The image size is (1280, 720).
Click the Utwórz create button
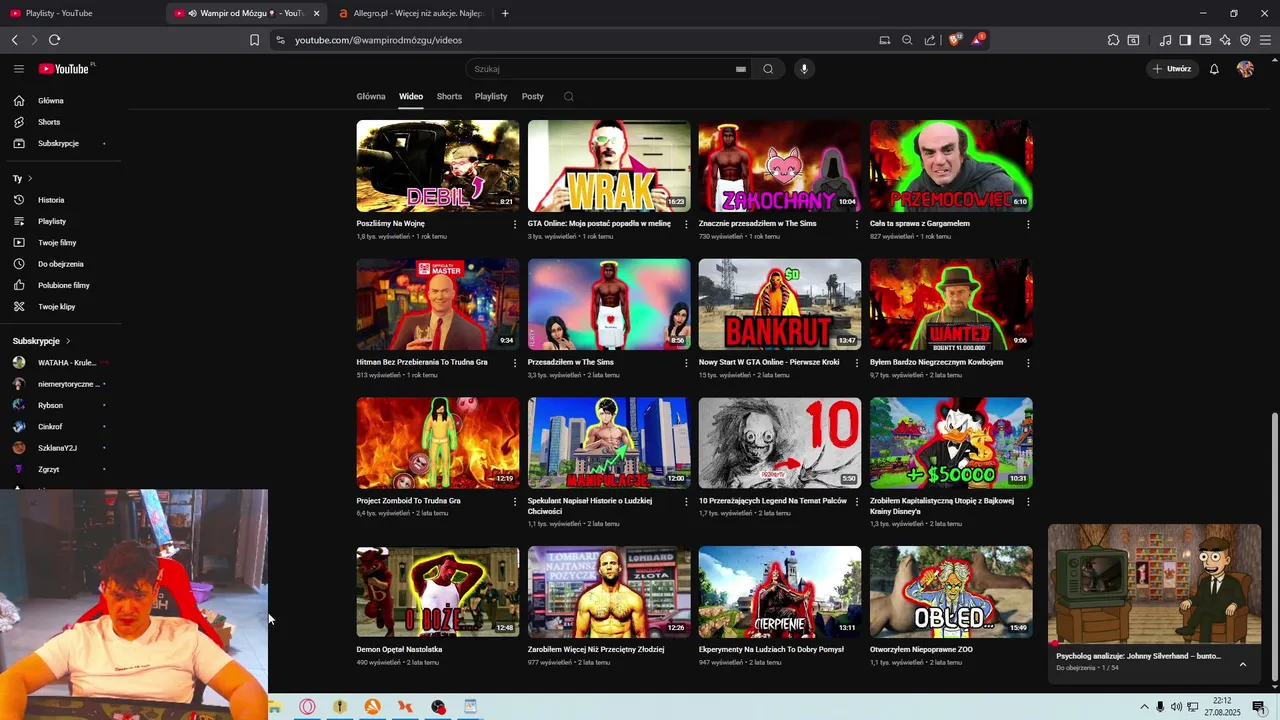click(1172, 69)
